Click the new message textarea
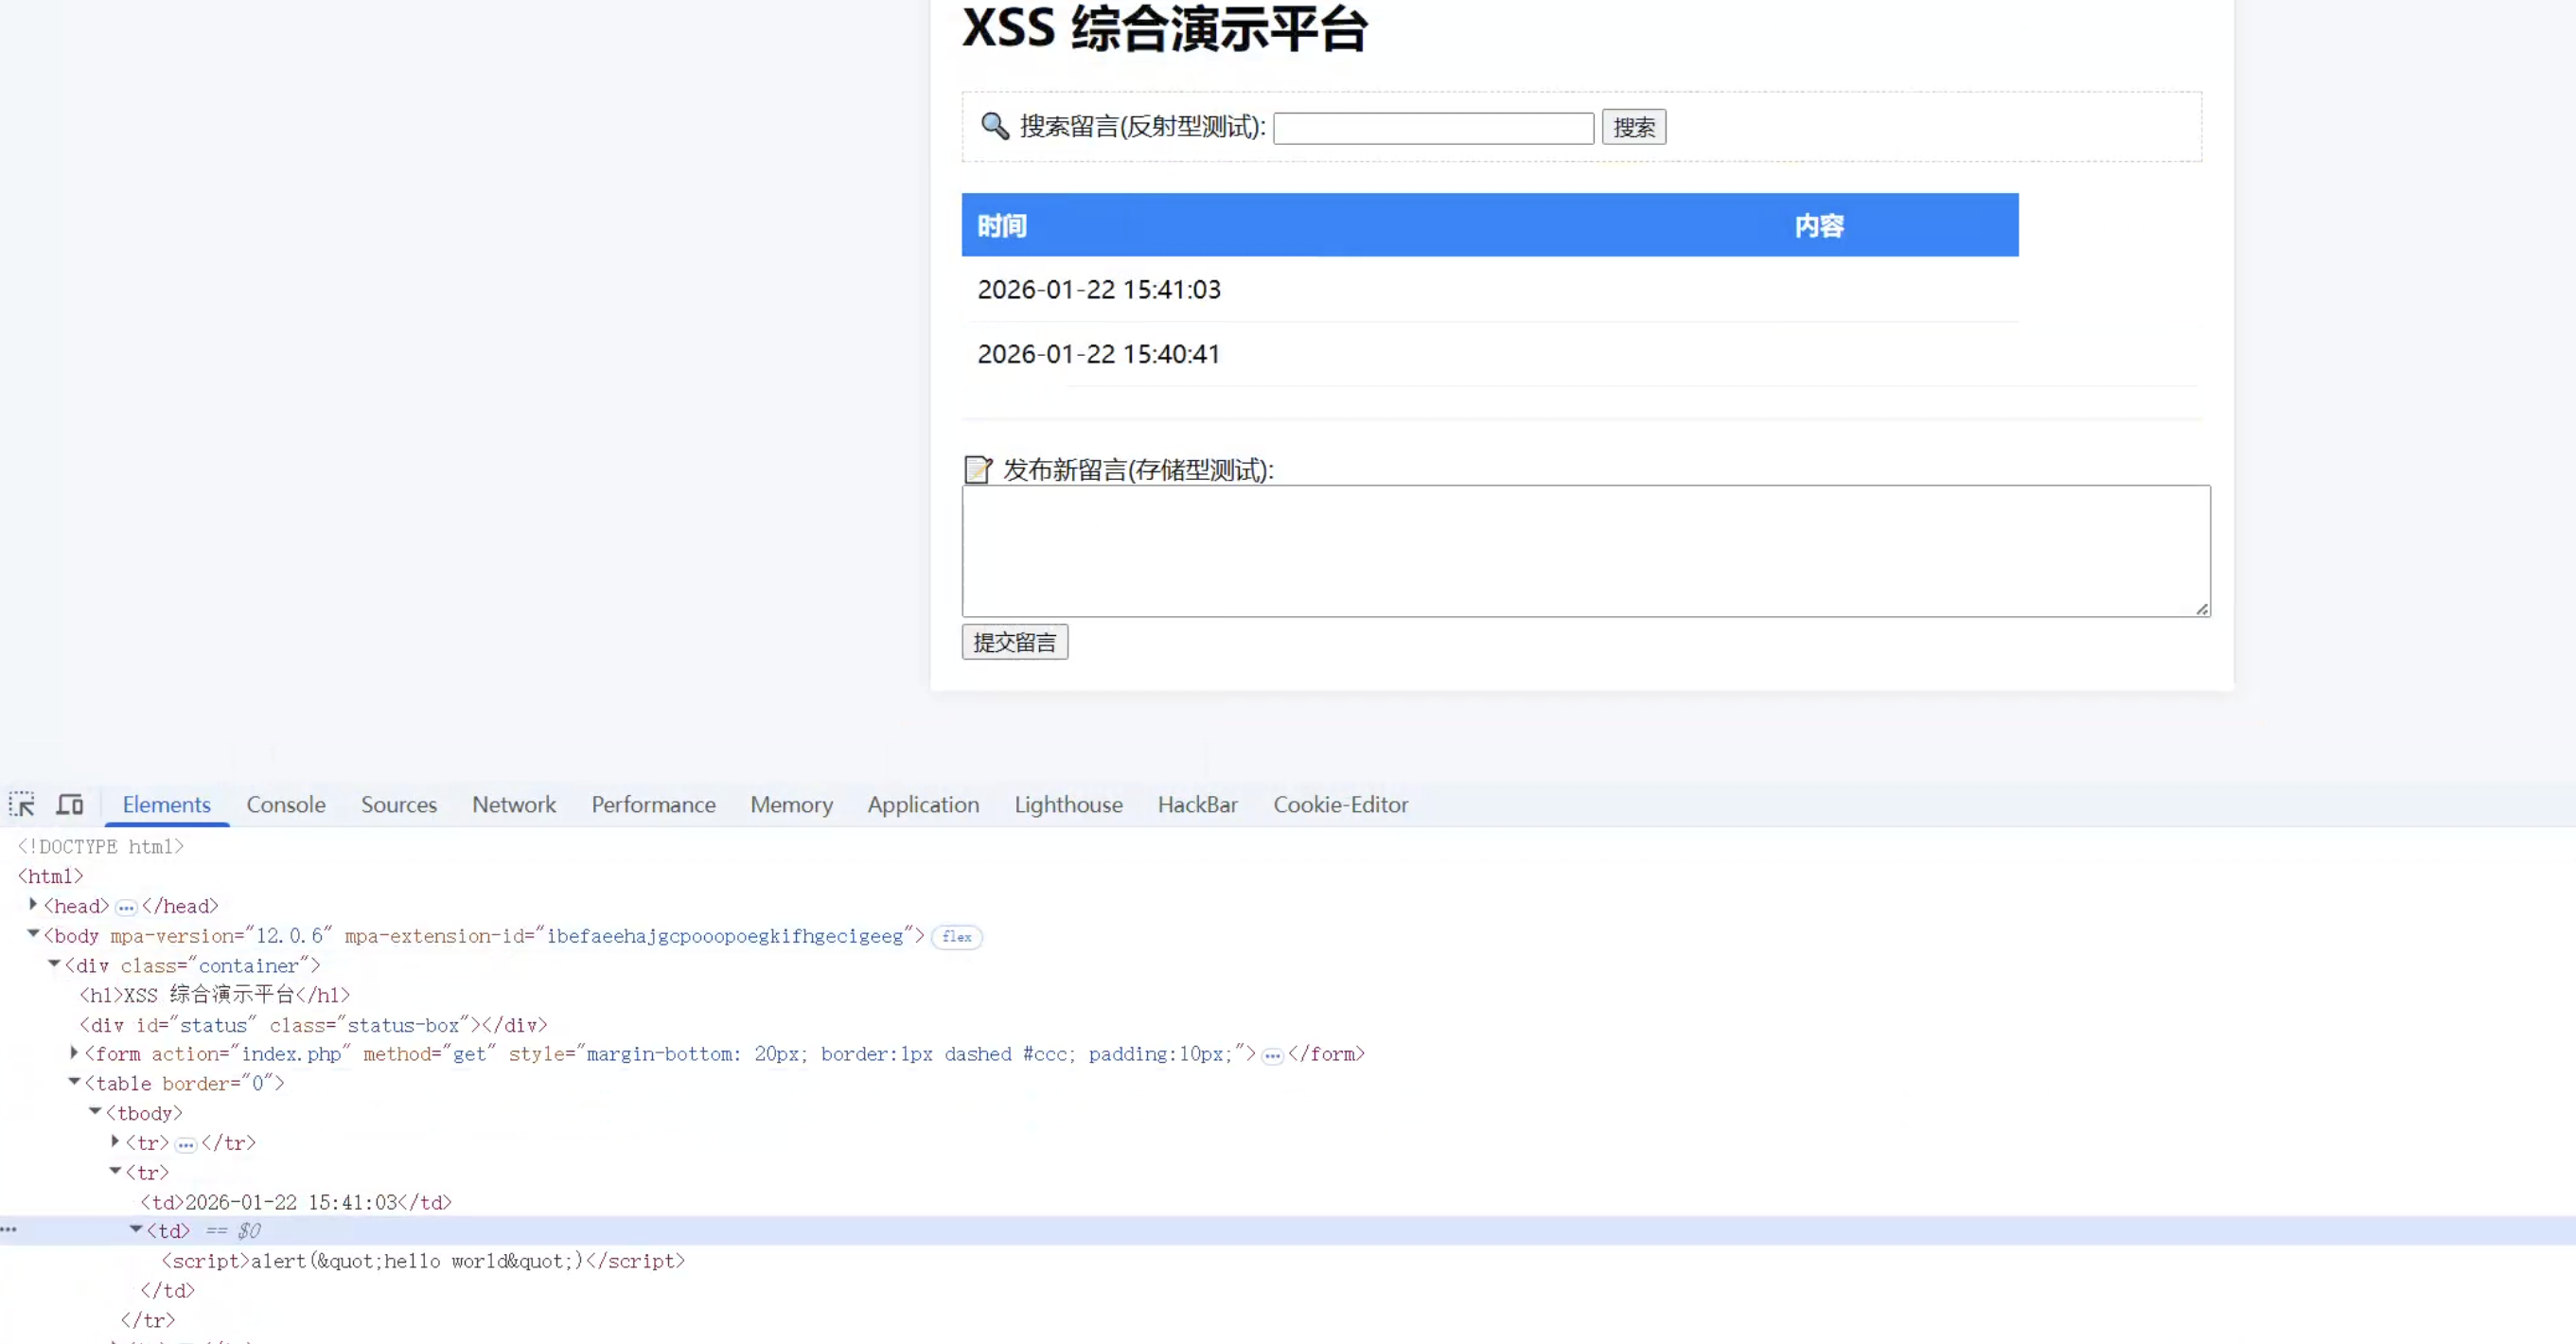The height and width of the screenshot is (1344, 2576). (1586, 551)
